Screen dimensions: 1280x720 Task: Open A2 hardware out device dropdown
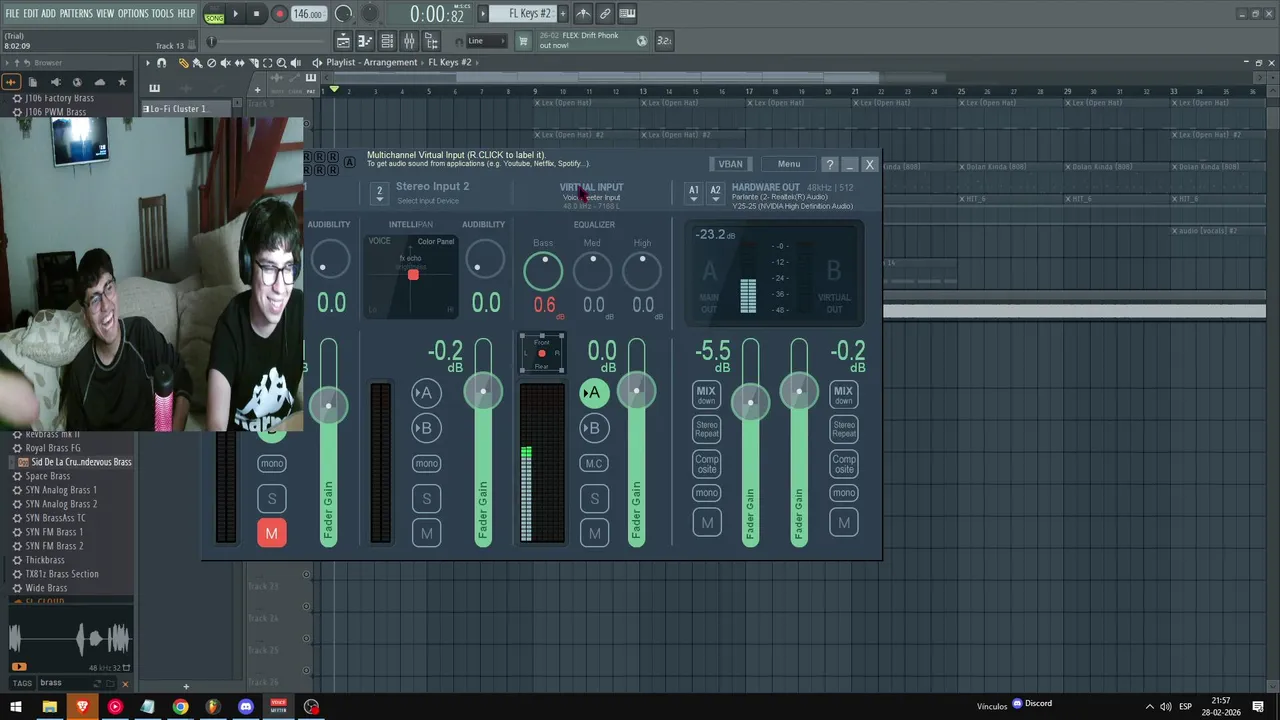[715, 192]
